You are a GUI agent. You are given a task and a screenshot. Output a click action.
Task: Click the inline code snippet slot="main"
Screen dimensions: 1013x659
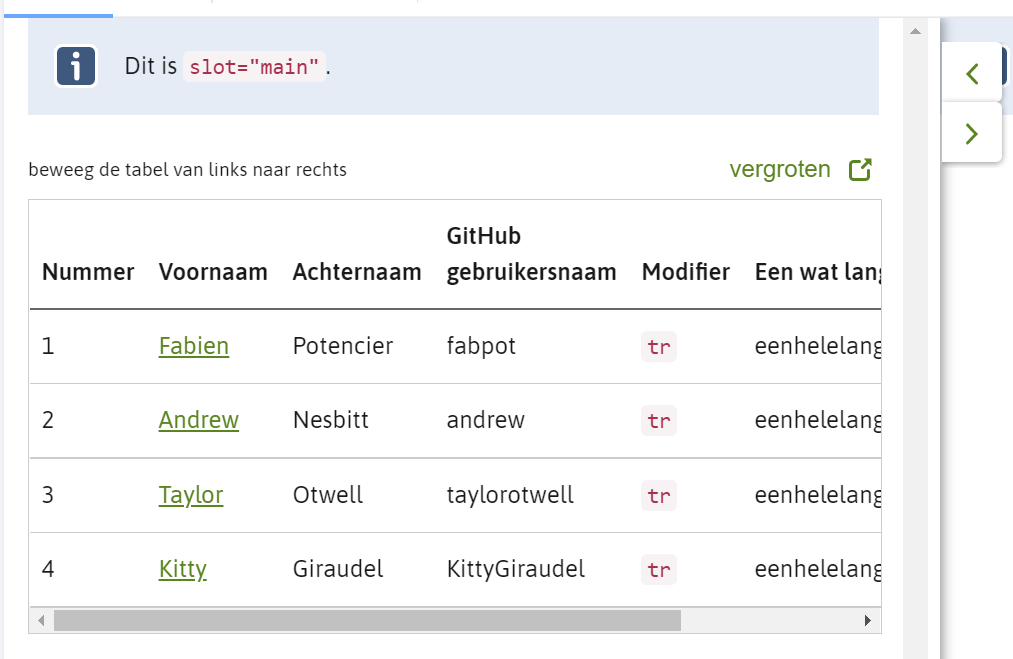pos(255,67)
